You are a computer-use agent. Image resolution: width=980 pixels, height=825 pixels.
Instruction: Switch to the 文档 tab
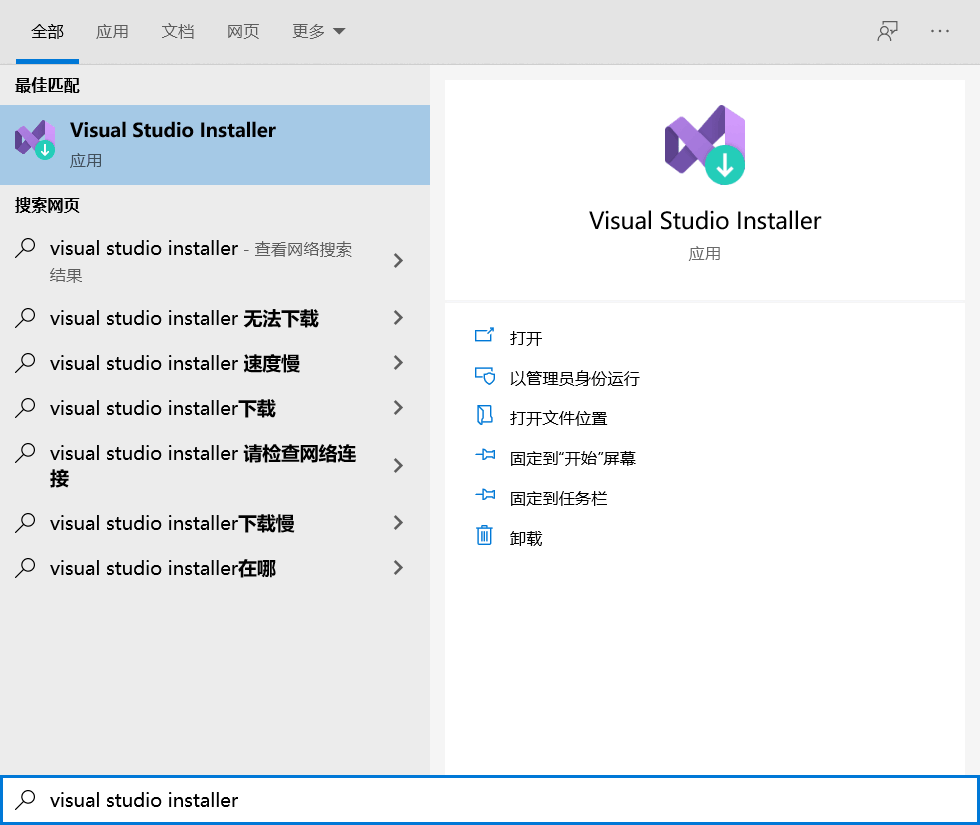(178, 31)
